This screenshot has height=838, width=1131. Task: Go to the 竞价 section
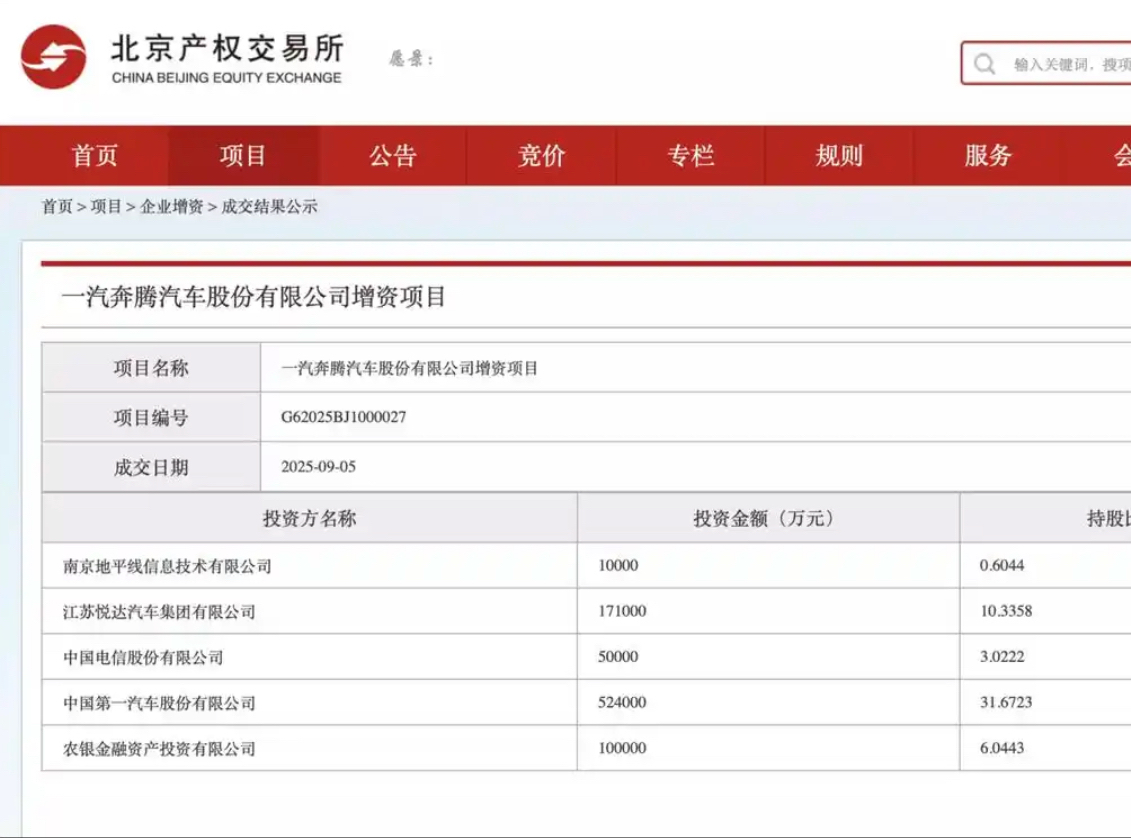click(541, 155)
